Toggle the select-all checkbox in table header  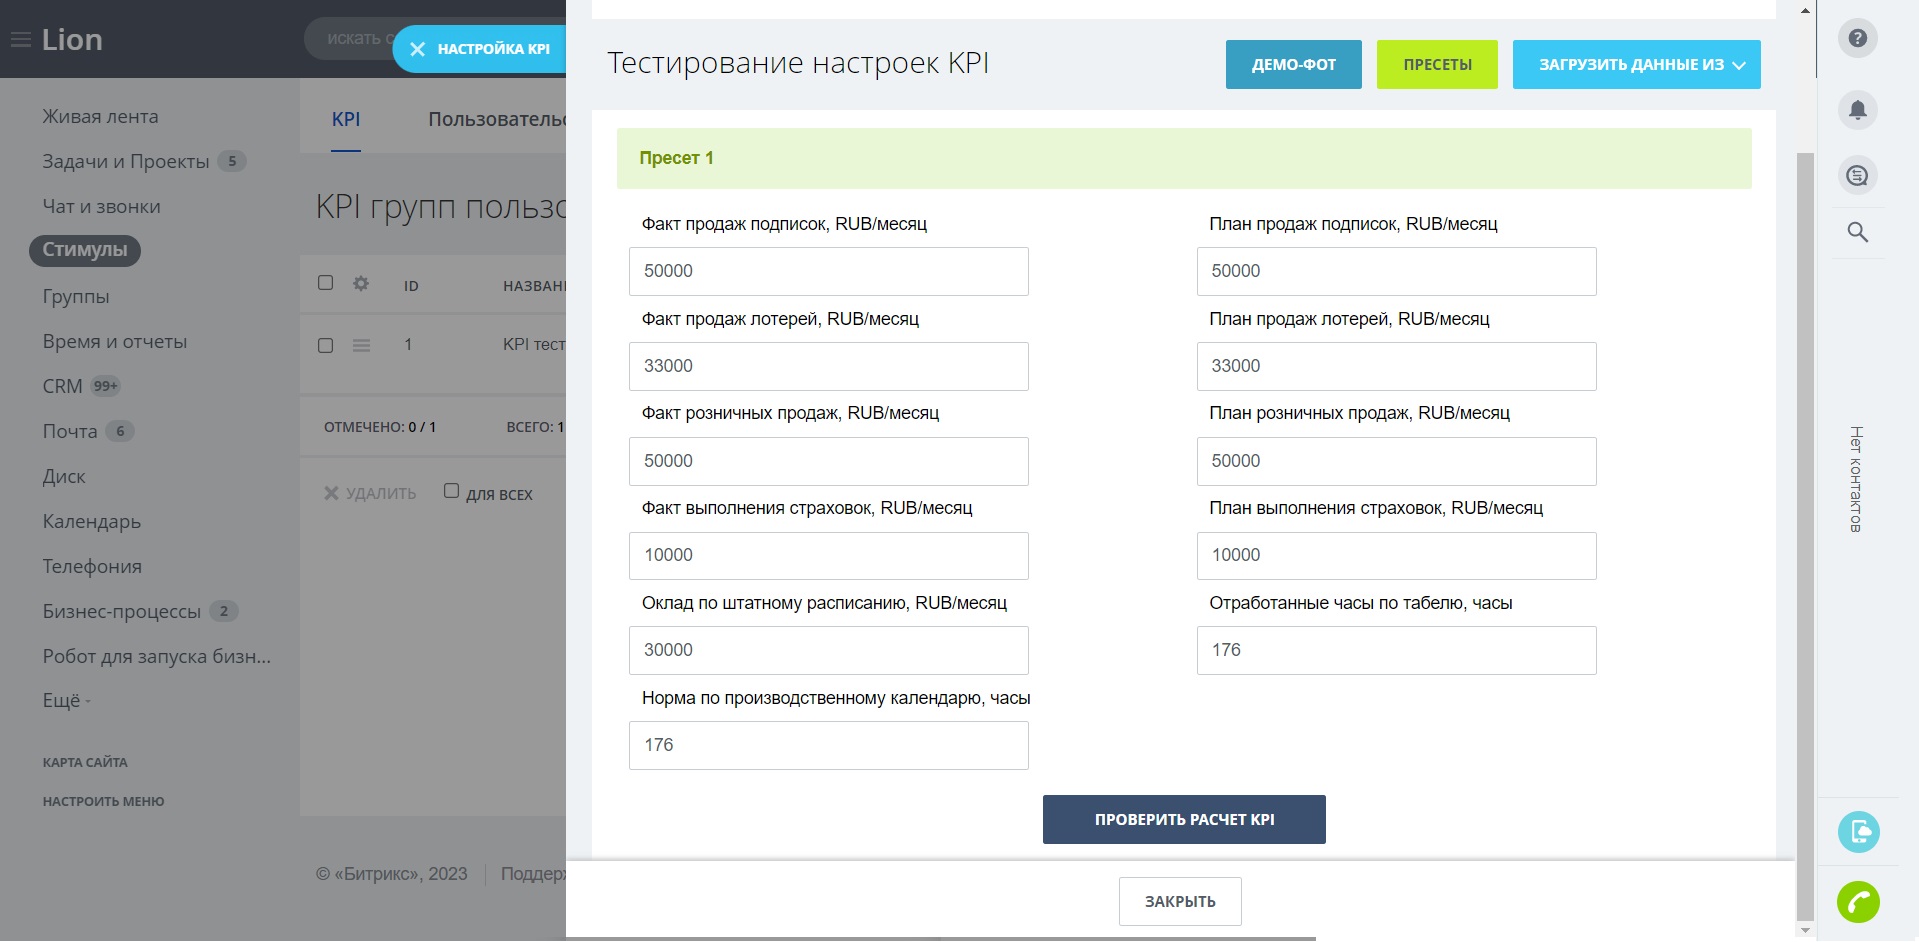point(325,283)
